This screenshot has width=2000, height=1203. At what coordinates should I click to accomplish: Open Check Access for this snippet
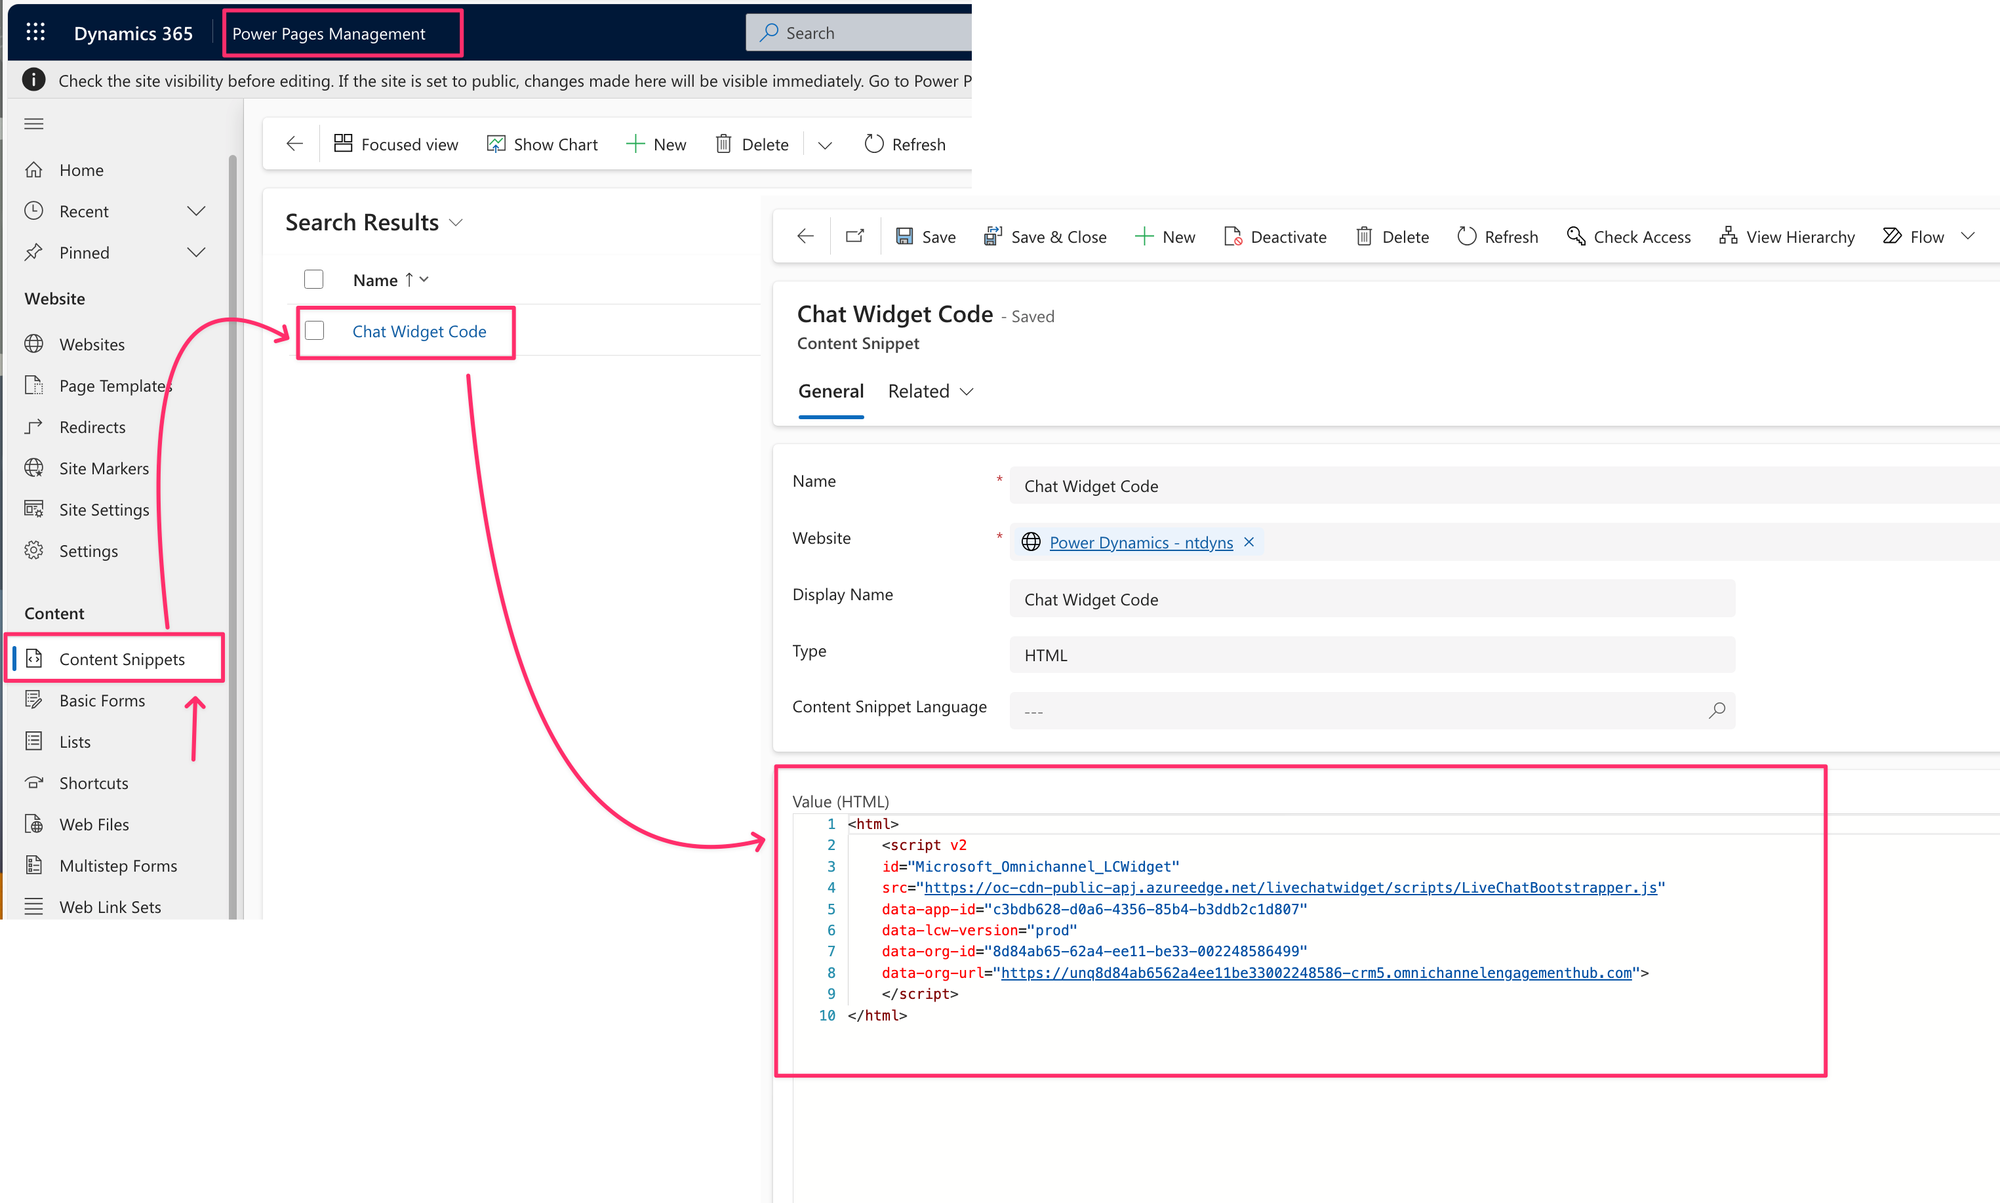tap(1628, 237)
